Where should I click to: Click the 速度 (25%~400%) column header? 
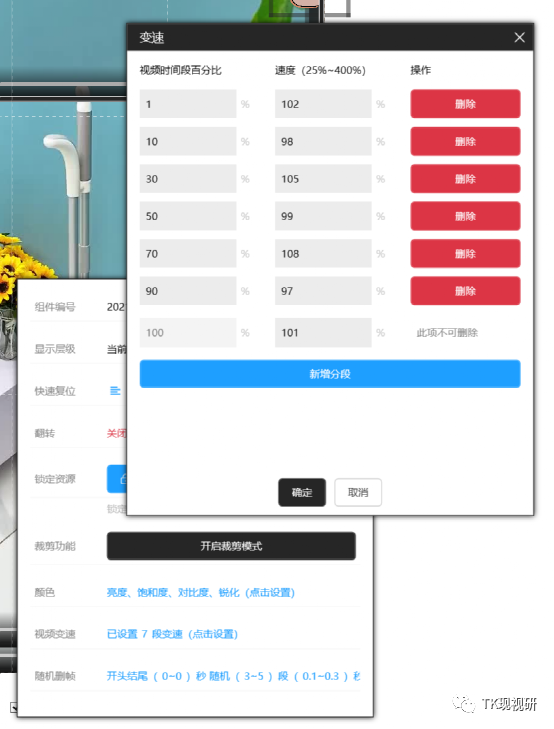coord(320,70)
